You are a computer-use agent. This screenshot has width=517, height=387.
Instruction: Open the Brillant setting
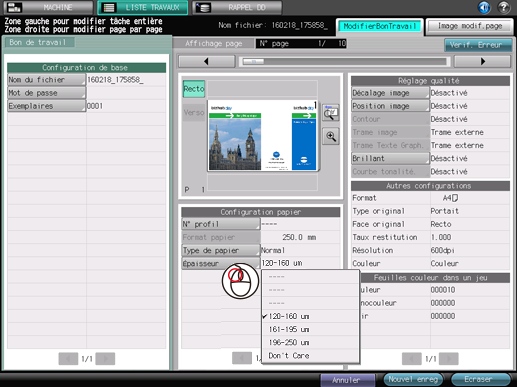click(390, 158)
